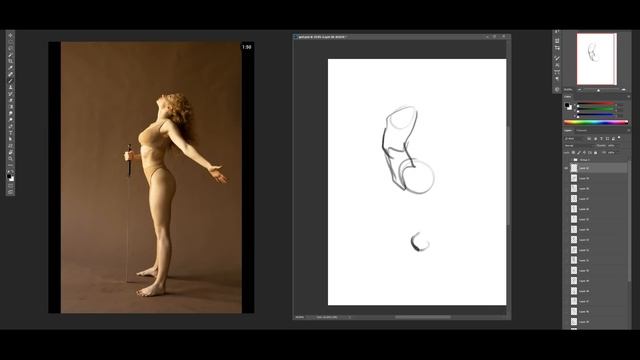Filter layers by smart objects
The height and width of the screenshot is (360, 640).
tap(613, 139)
